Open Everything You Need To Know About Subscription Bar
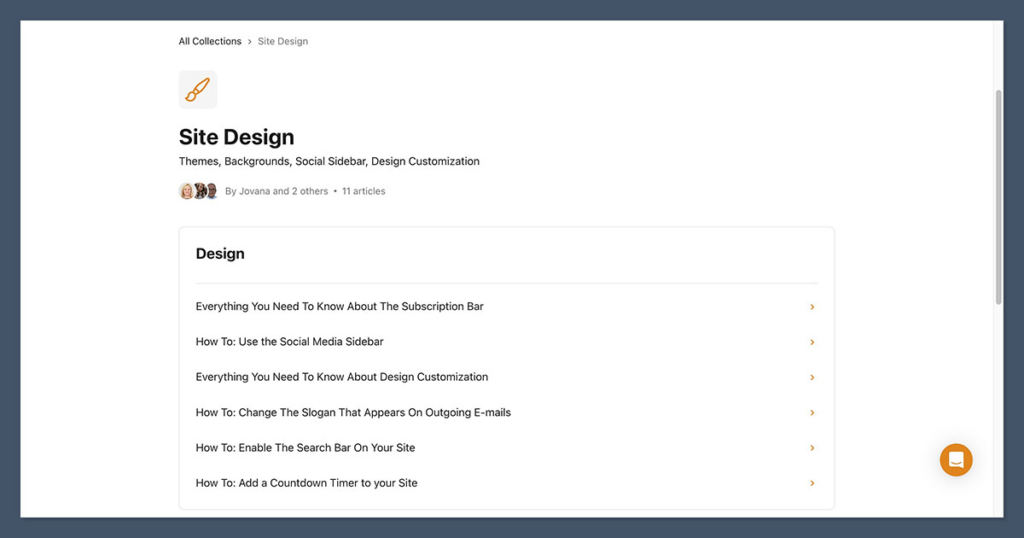The width and height of the screenshot is (1024, 538). pyautogui.click(x=339, y=307)
